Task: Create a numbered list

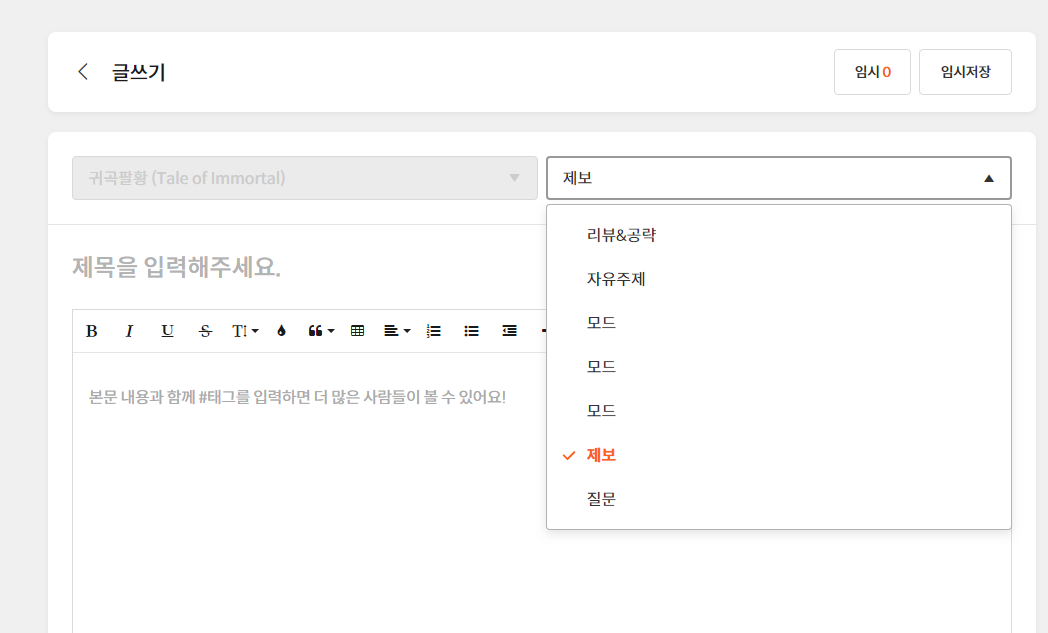Action: point(433,331)
